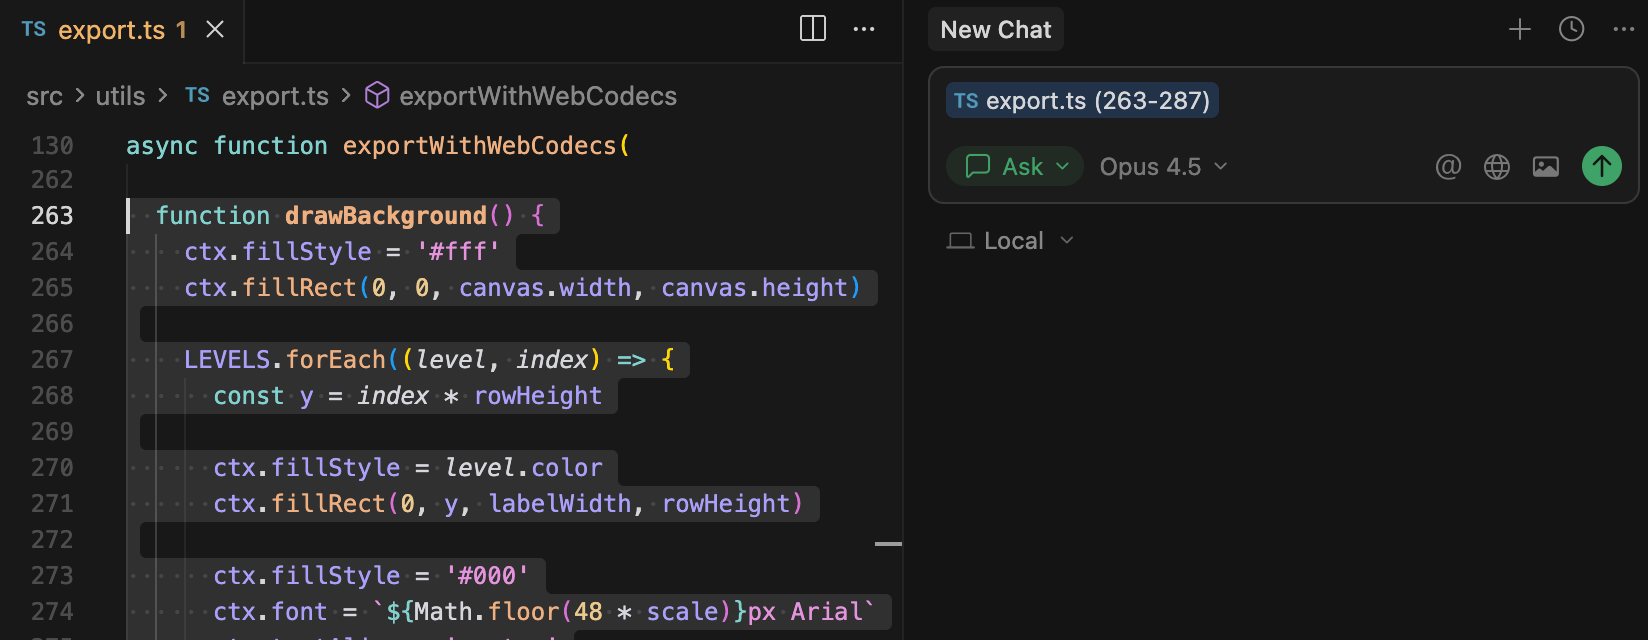Click the export.ts (263-287) context chip
The image size is (1648, 640).
1082,101
